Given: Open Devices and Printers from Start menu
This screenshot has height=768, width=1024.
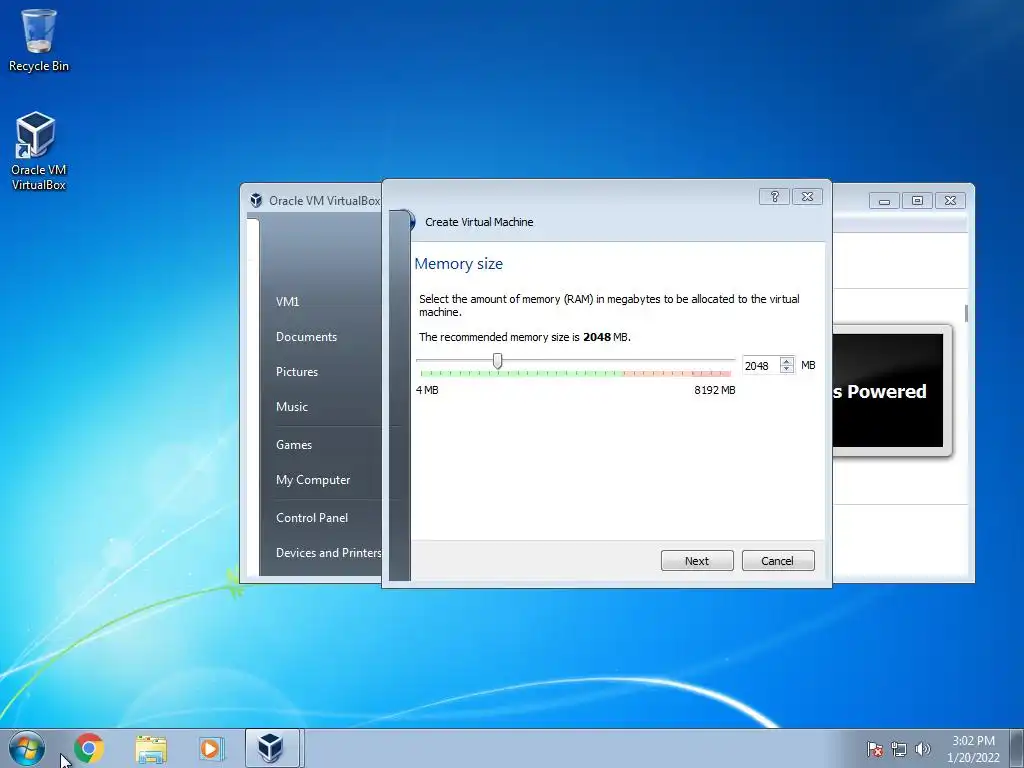Looking at the screenshot, I should (x=328, y=552).
